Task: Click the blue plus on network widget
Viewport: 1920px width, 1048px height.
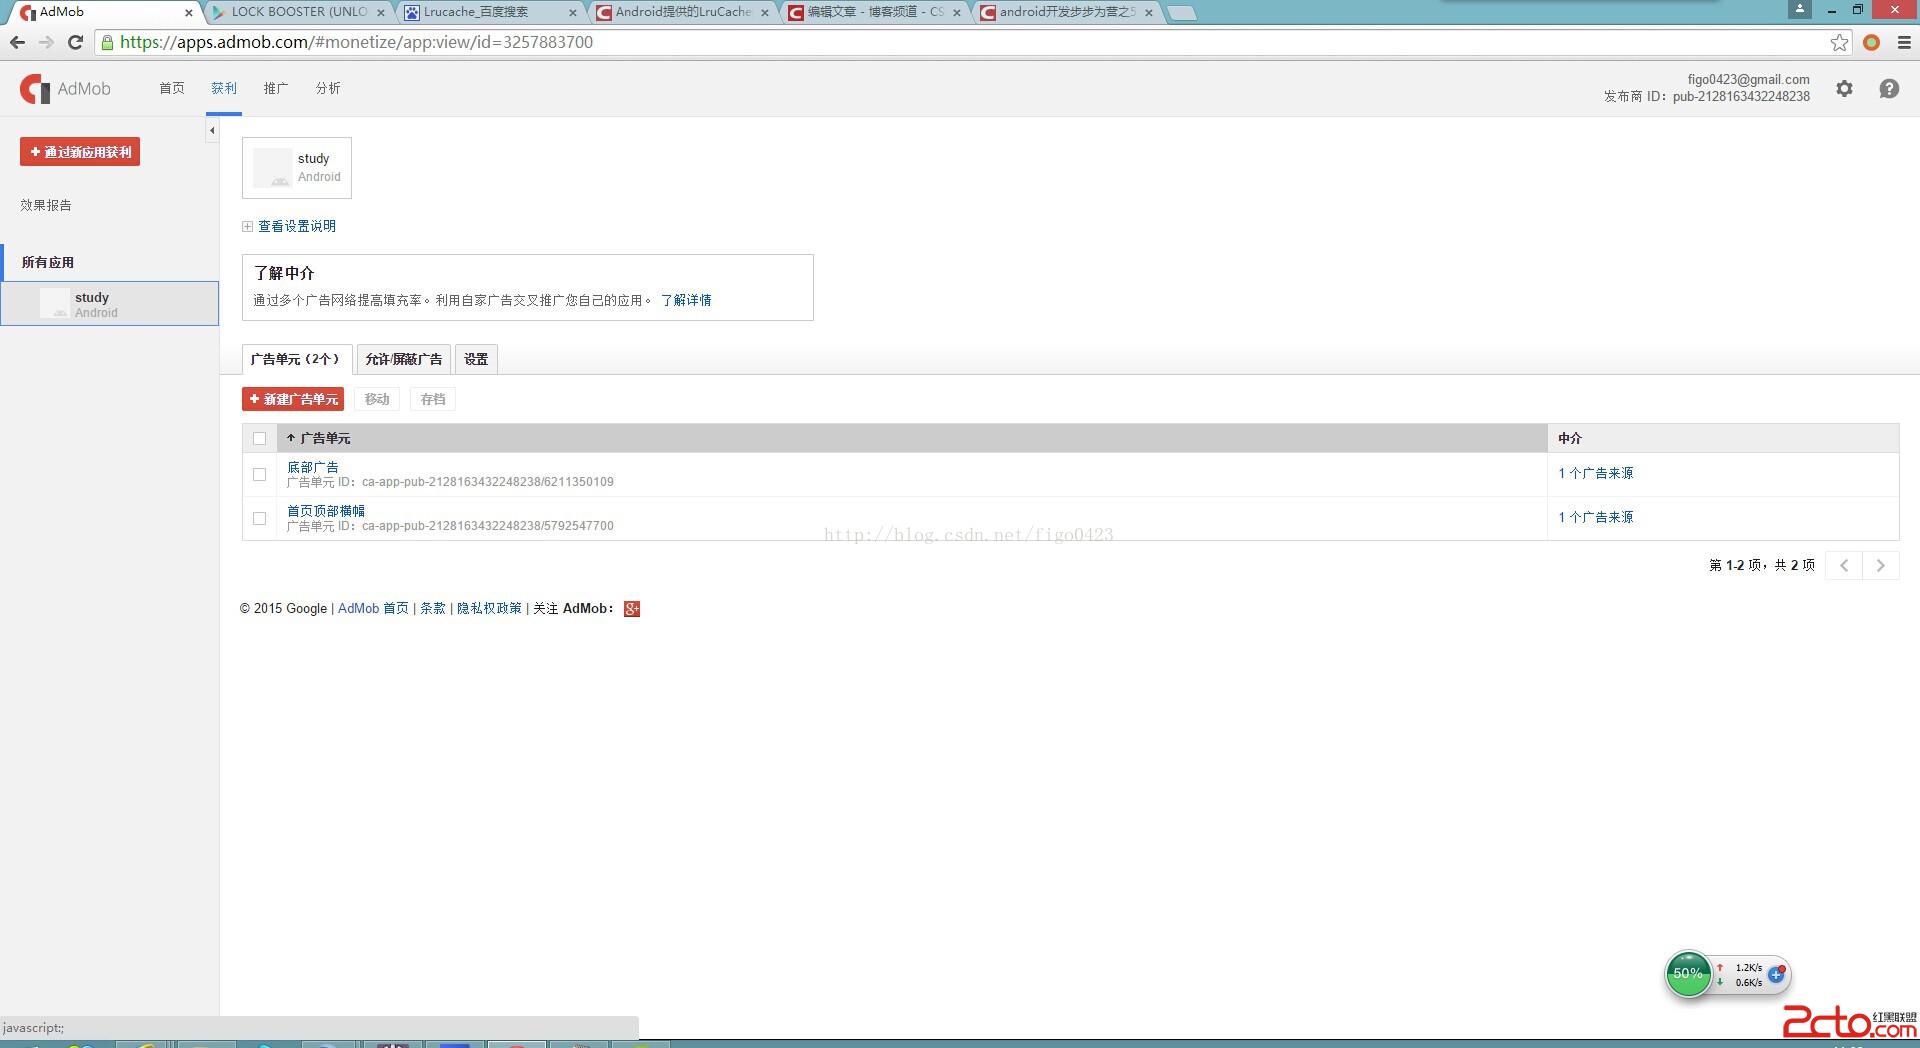Action: point(1776,974)
